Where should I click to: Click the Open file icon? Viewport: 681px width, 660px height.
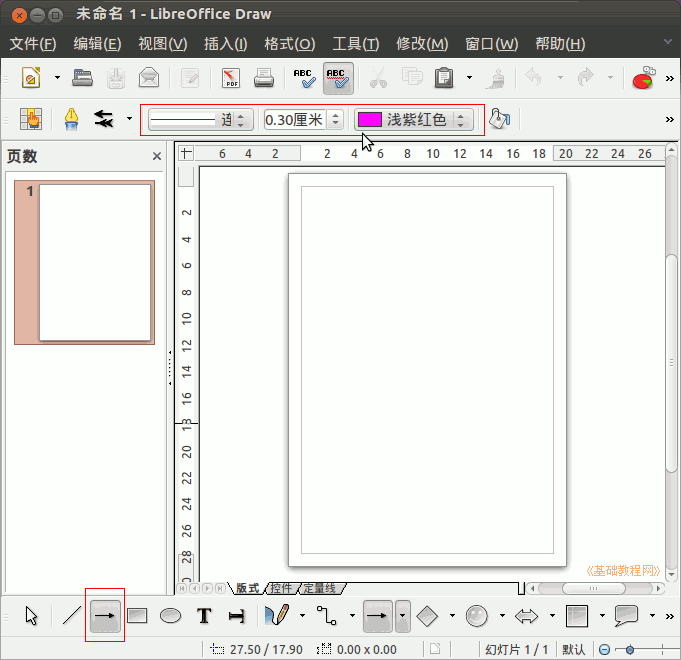coord(83,77)
